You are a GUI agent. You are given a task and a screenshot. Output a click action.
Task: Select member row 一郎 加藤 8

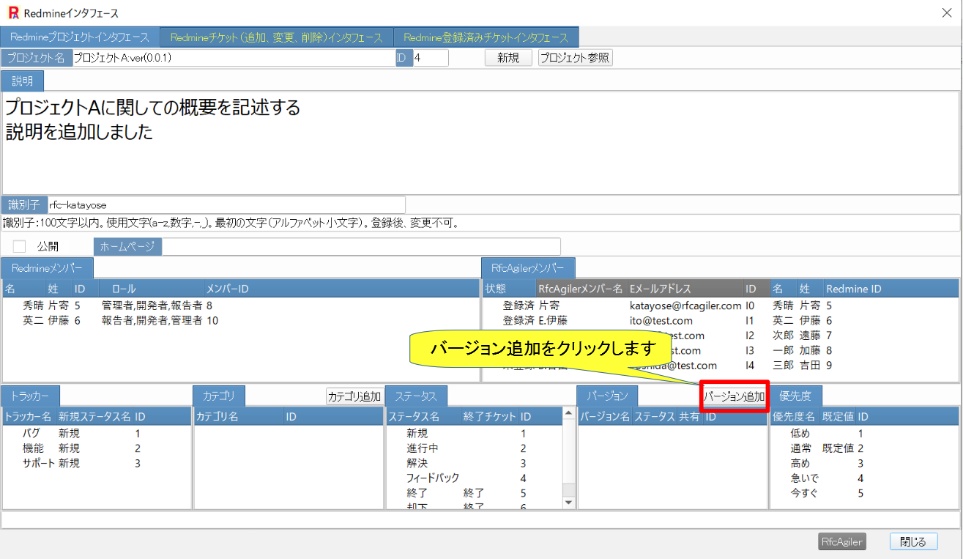click(x=720, y=350)
